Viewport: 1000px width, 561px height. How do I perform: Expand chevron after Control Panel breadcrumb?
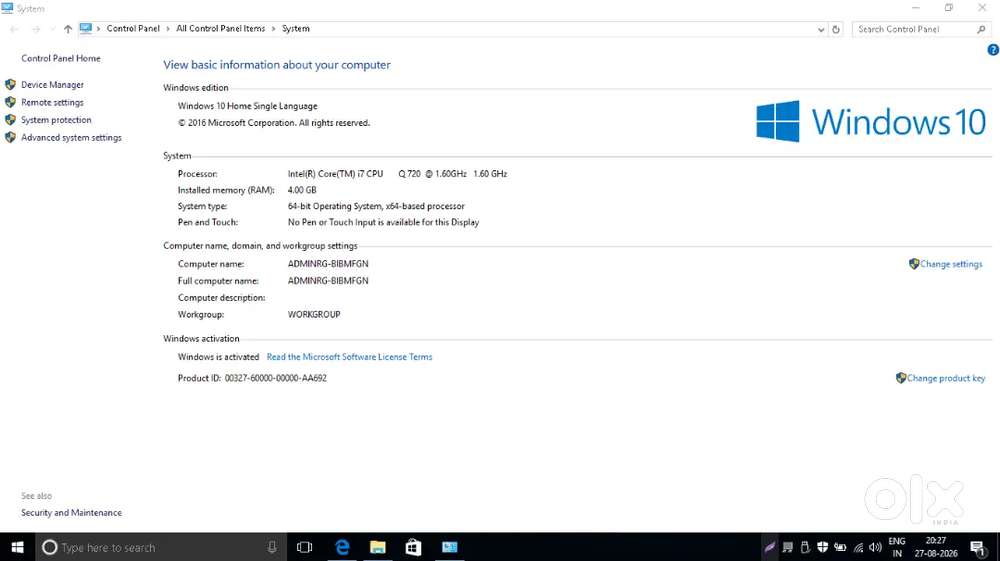click(168, 29)
